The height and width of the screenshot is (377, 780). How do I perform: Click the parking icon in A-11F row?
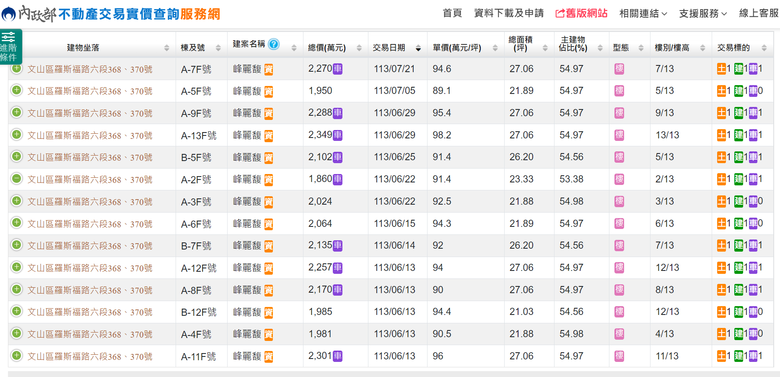337,356
